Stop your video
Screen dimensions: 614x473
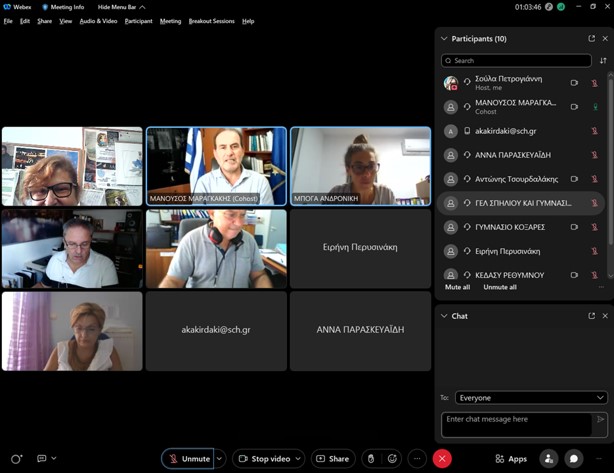tap(264, 458)
